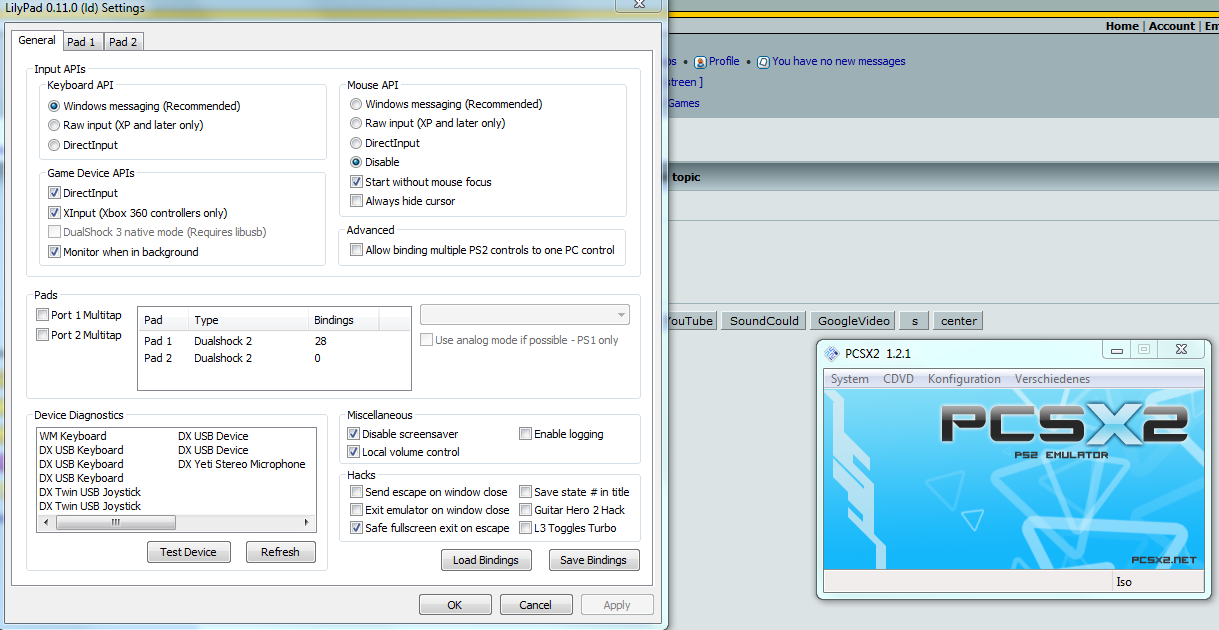Toggle Game Device DirectInput checkbox

point(55,193)
